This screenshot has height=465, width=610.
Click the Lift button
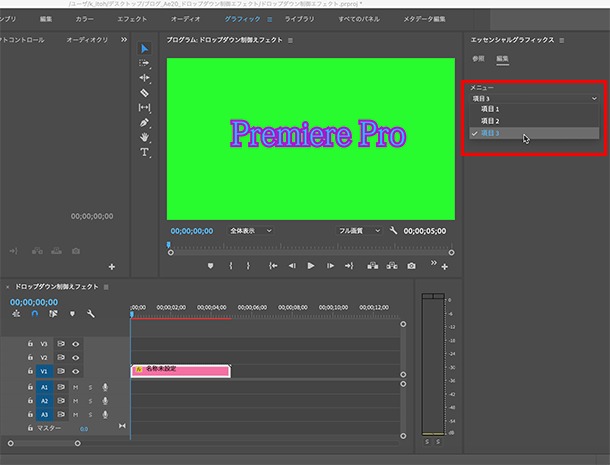pyautogui.click(x=373, y=266)
